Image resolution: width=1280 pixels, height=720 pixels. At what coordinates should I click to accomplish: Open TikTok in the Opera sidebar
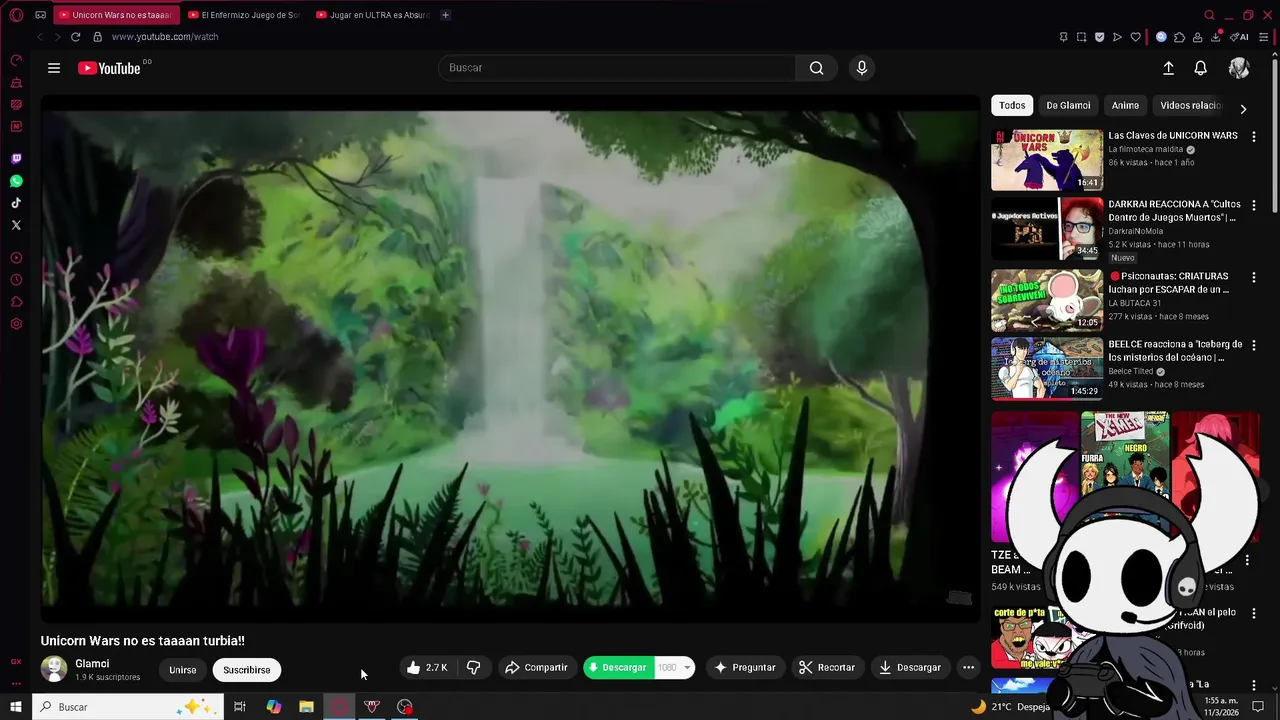(x=16, y=203)
